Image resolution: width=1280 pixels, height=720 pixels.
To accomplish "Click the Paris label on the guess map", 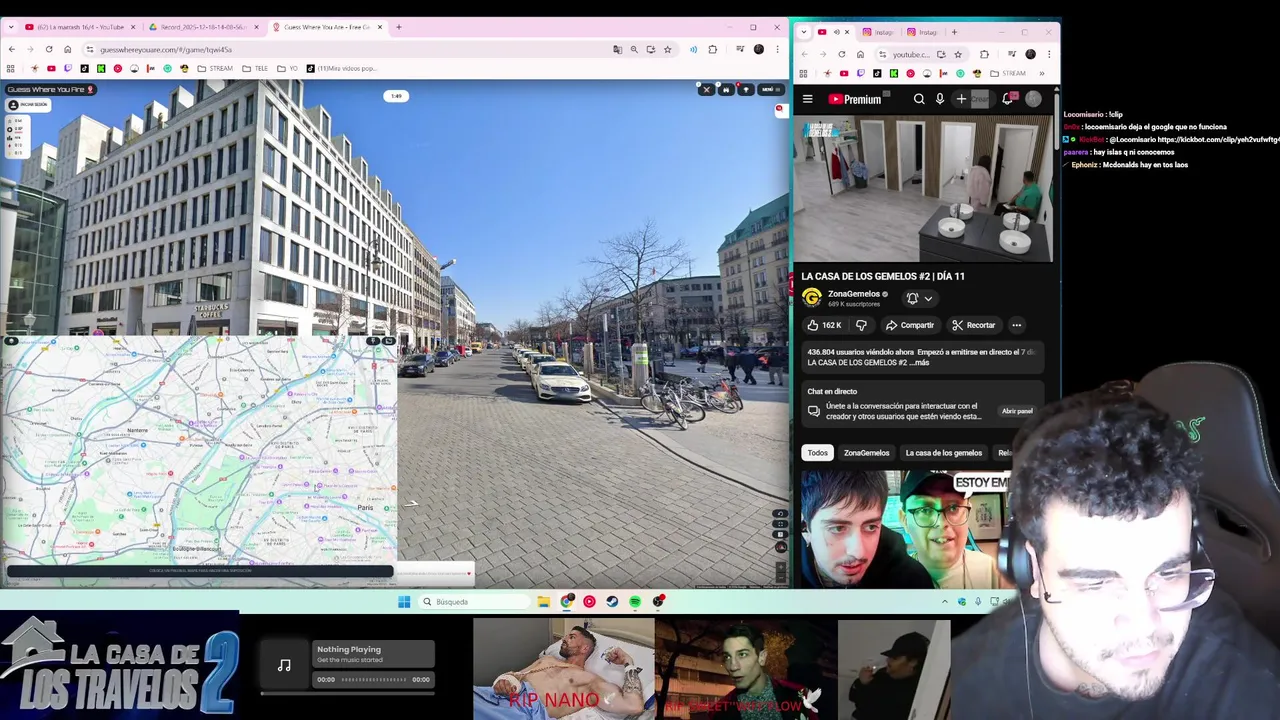I will (365, 508).
